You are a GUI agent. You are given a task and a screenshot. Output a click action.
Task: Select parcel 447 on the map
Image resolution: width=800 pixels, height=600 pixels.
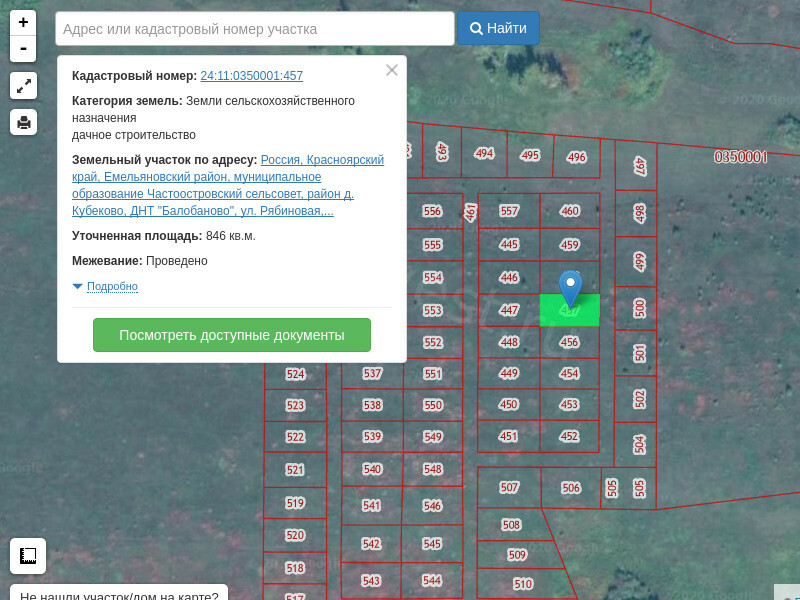[x=509, y=310]
